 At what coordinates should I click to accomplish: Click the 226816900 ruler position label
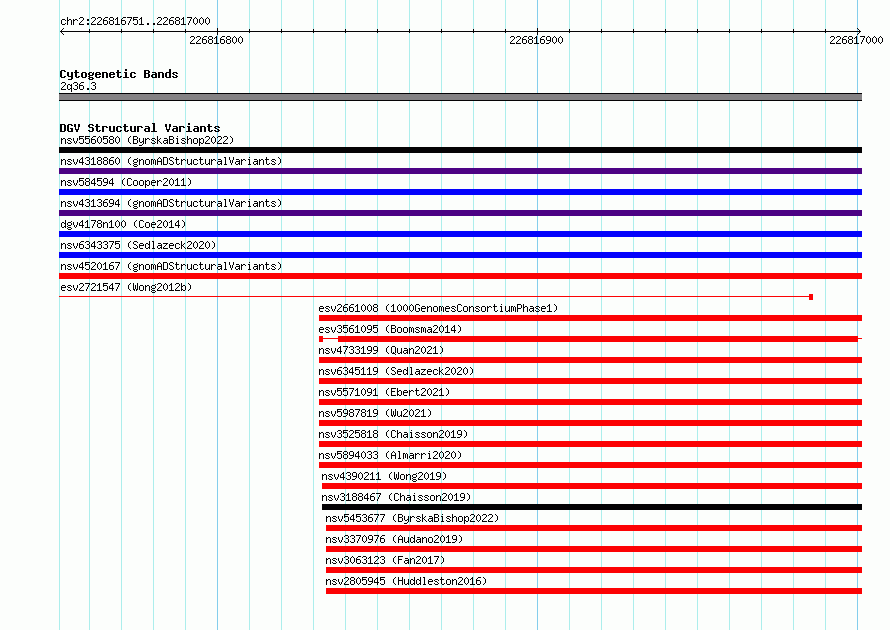[x=536, y=40]
